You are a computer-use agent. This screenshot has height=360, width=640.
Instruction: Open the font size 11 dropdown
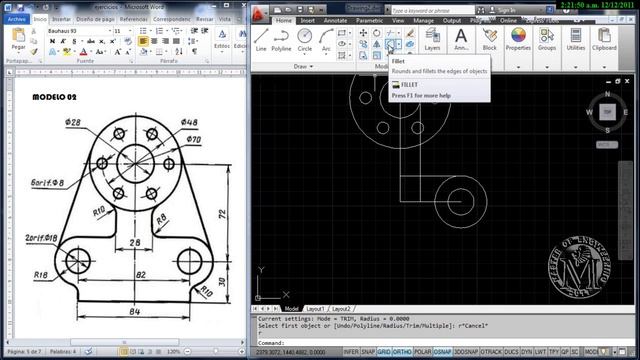130,31
